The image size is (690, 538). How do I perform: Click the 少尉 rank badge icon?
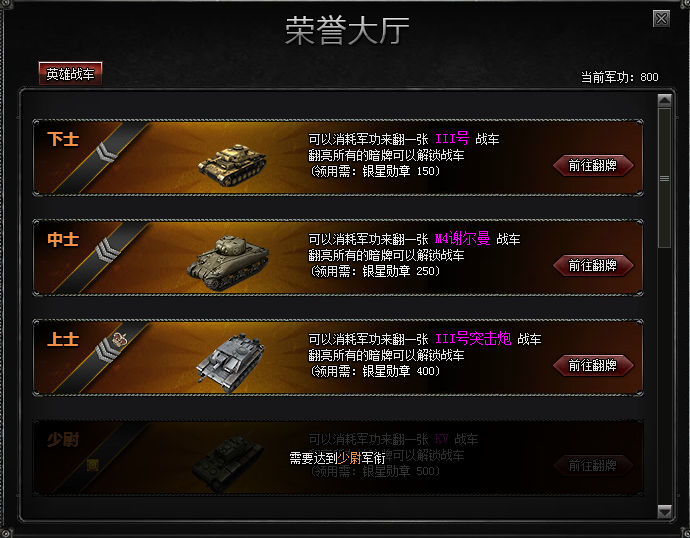coord(92,465)
